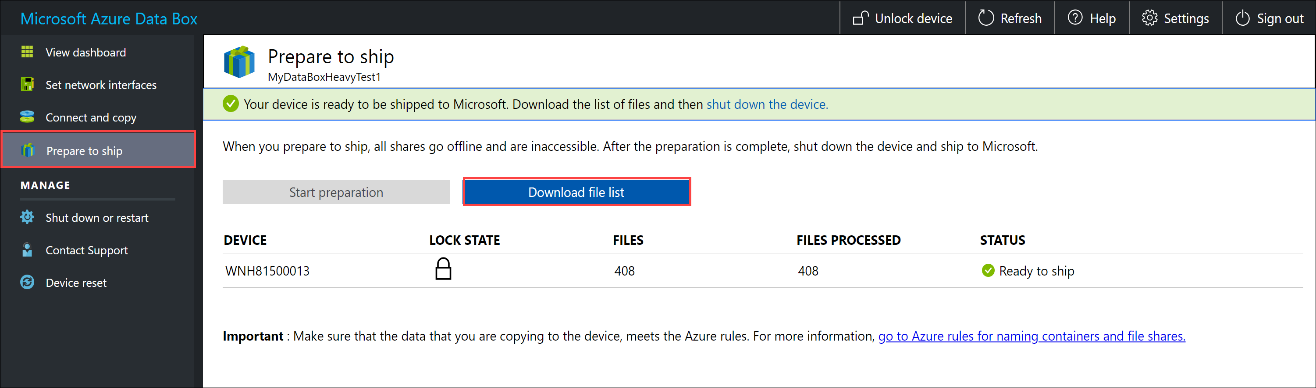The height and width of the screenshot is (388, 1316).
Task: Click the 408 value under FILES
Action: click(x=624, y=270)
